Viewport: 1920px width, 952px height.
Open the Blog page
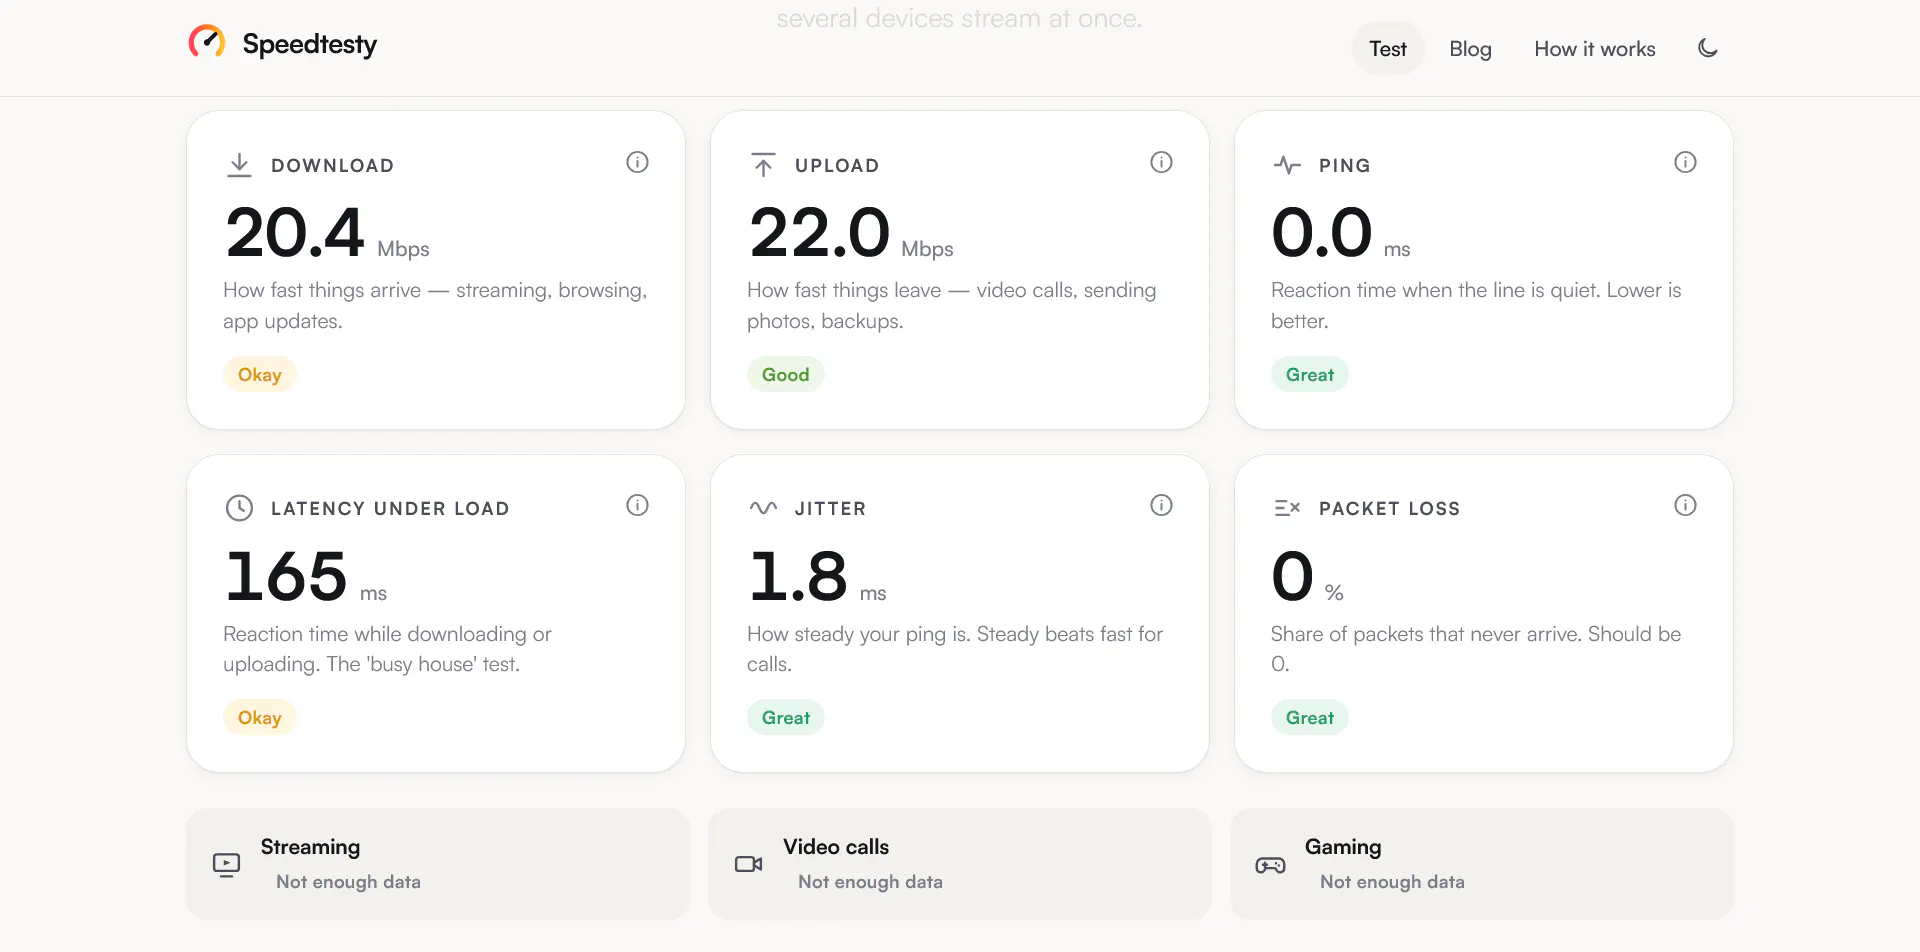point(1470,48)
